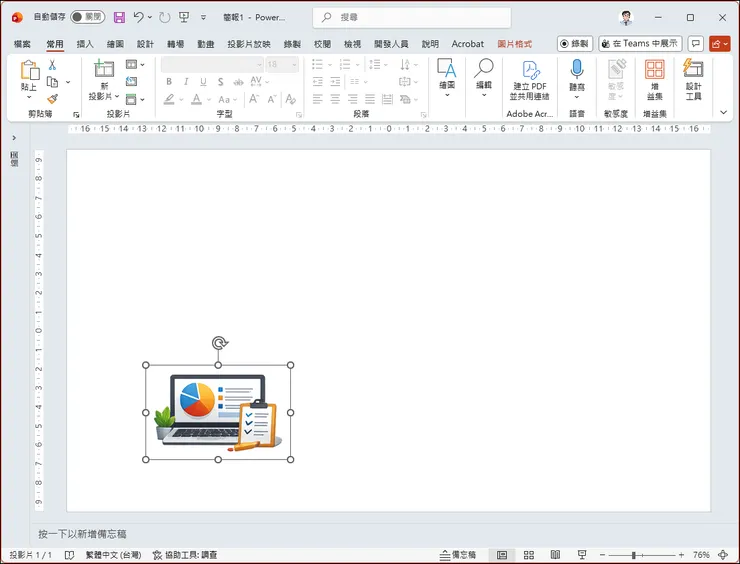This screenshot has height=564, width=740.
Task: Click the zoom slider handle
Action: (x=634, y=555)
